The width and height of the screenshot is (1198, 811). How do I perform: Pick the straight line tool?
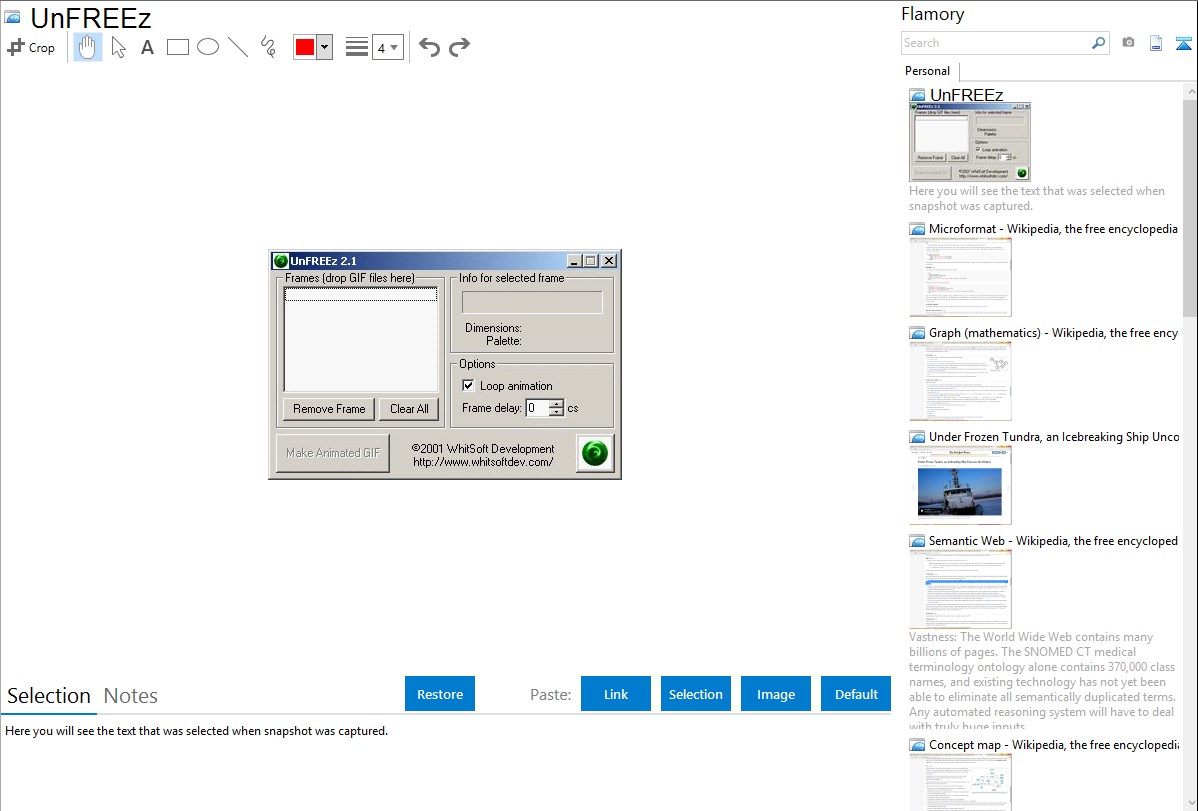238,47
